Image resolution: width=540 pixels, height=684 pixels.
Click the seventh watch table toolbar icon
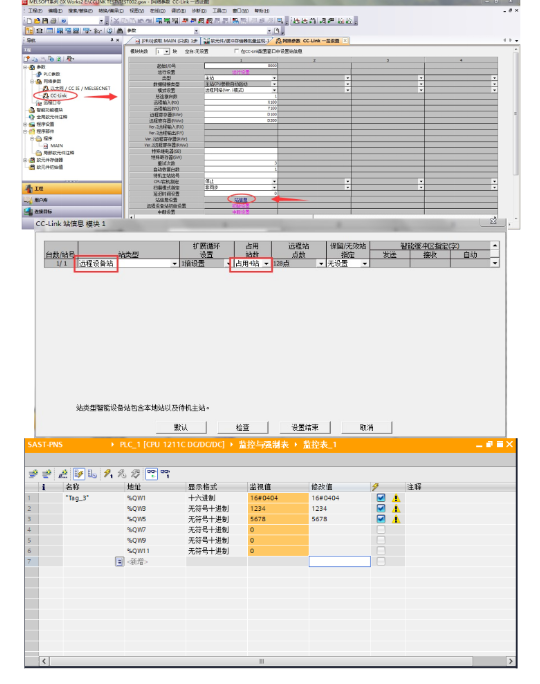tap(122, 474)
